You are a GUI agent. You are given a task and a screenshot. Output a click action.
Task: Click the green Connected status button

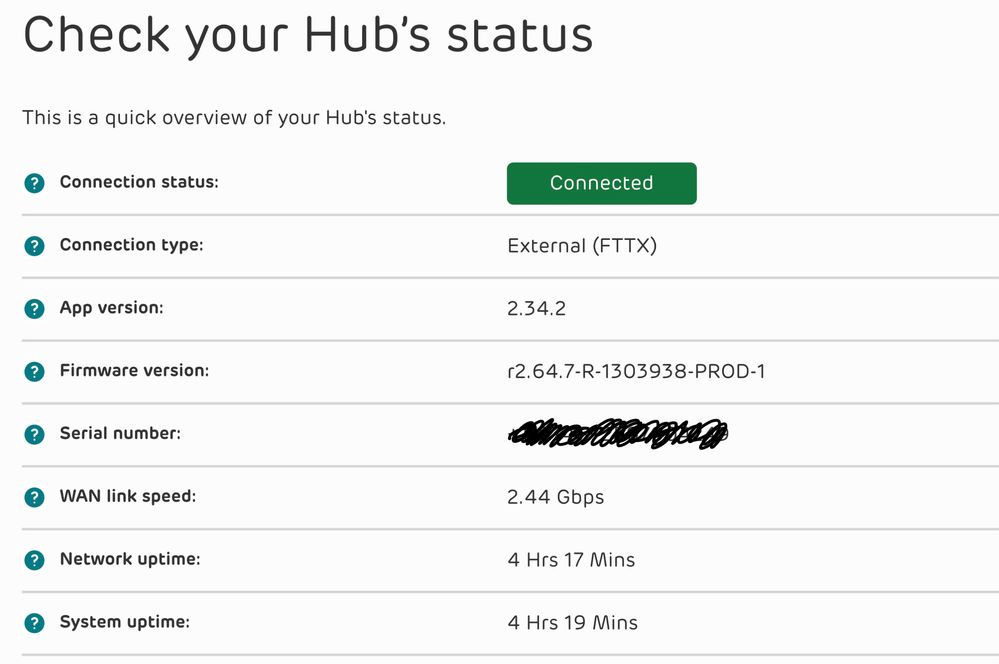[601, 183]
